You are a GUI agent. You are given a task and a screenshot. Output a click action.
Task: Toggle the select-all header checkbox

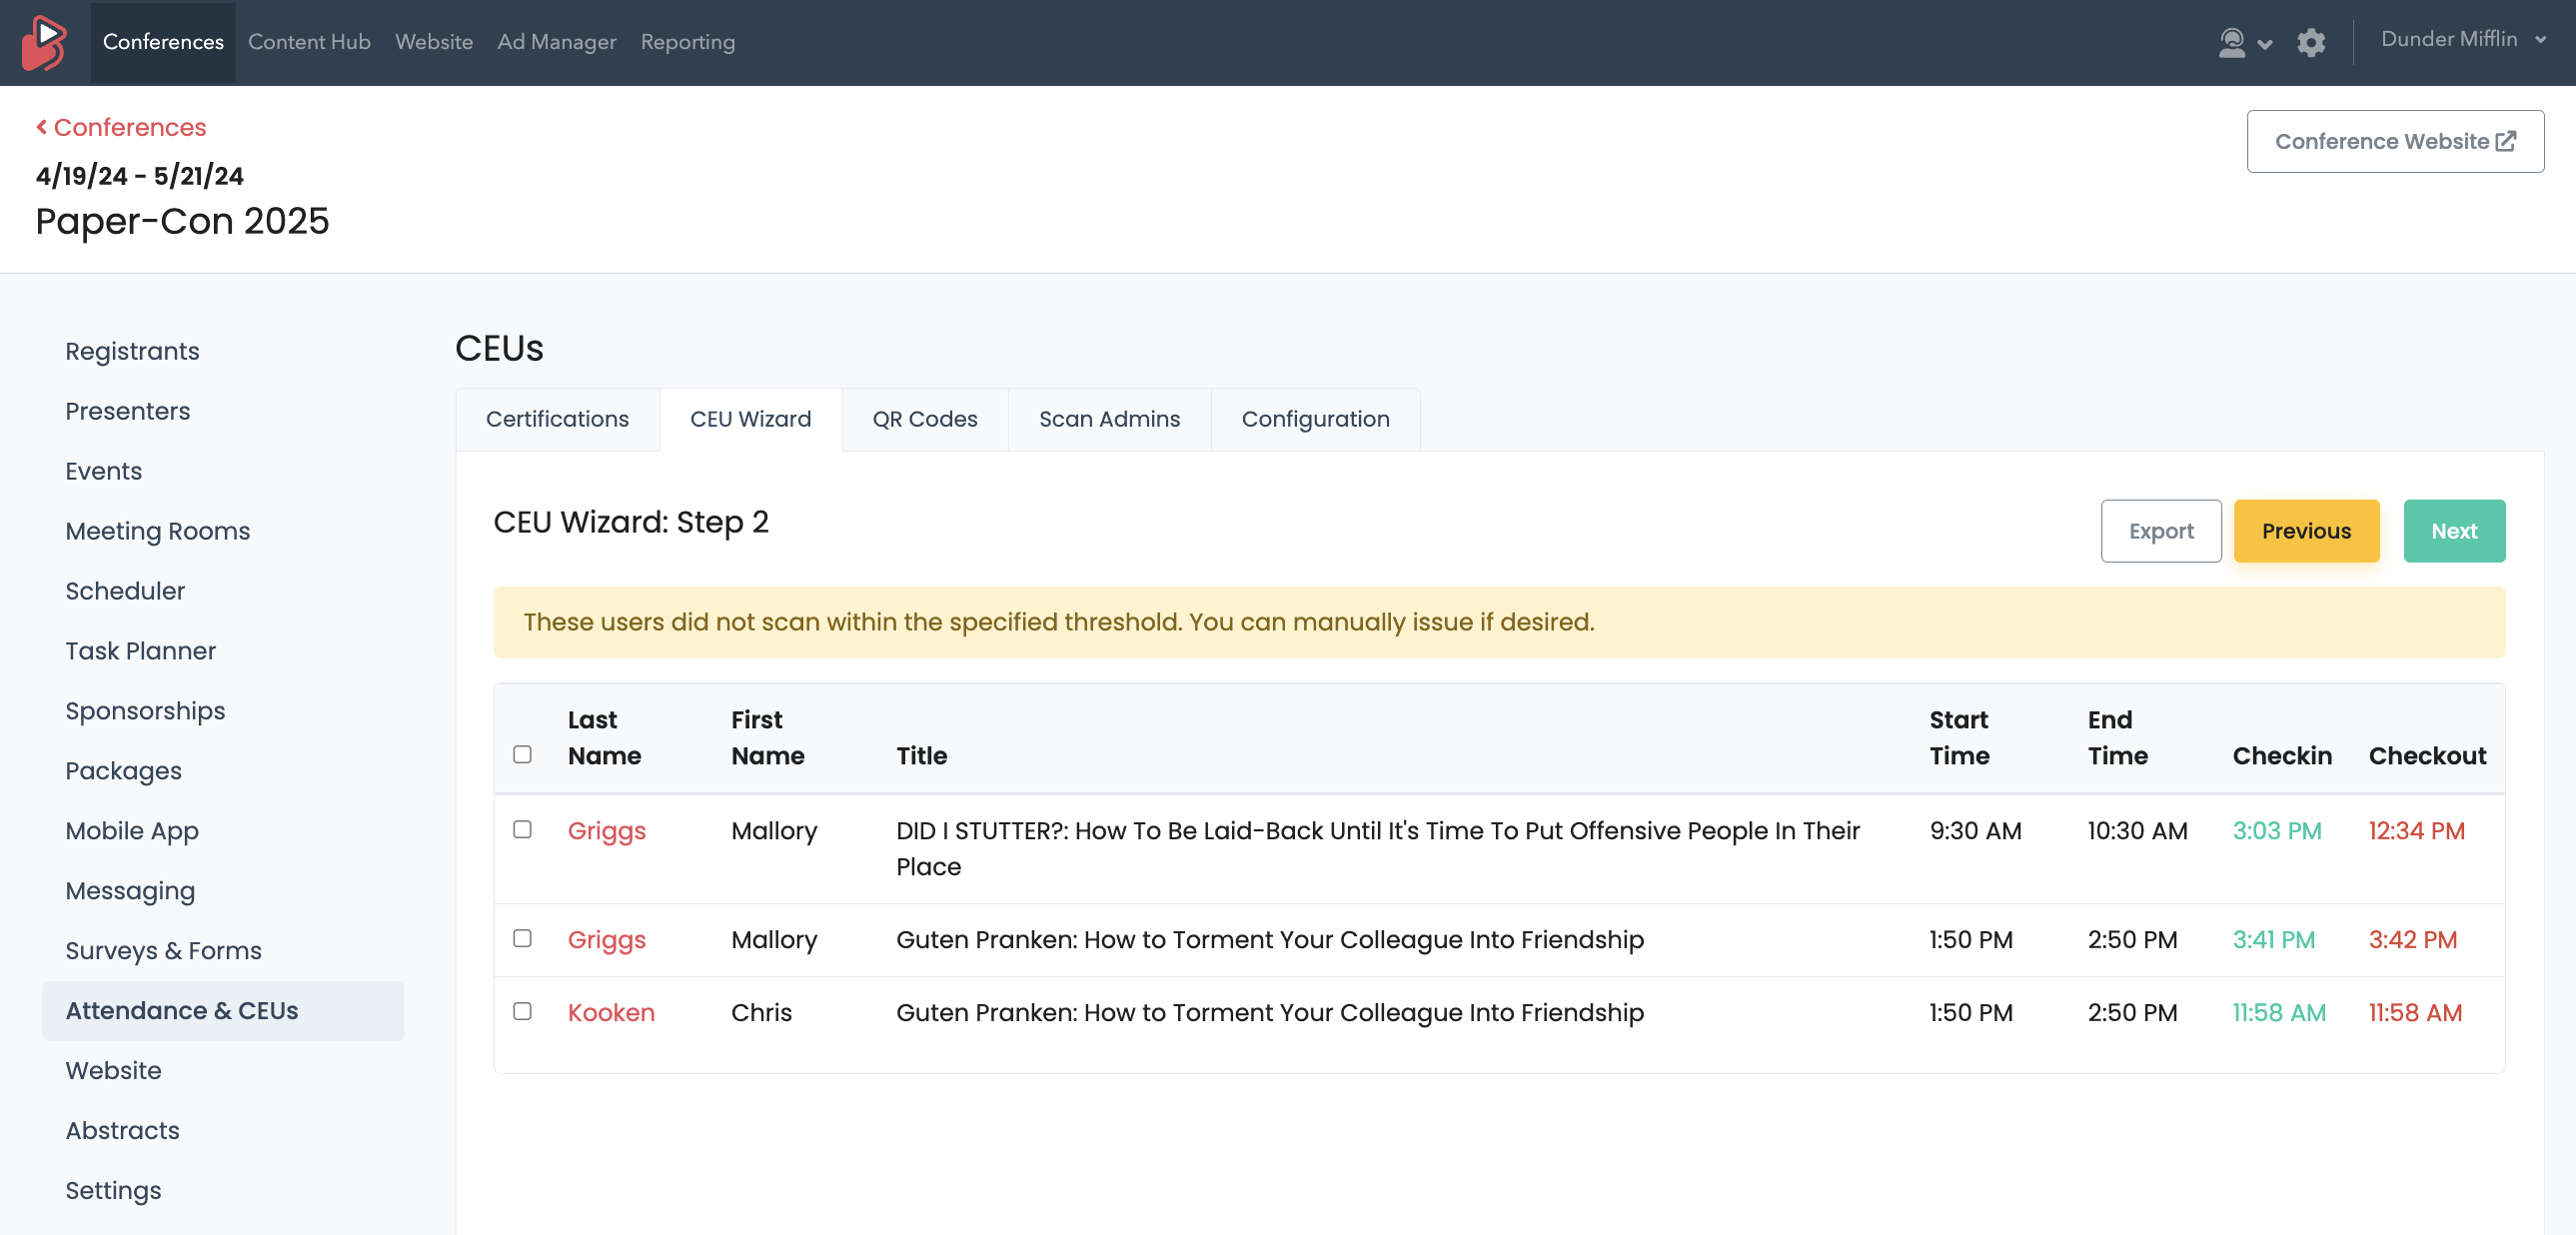(x=522, y=754)
